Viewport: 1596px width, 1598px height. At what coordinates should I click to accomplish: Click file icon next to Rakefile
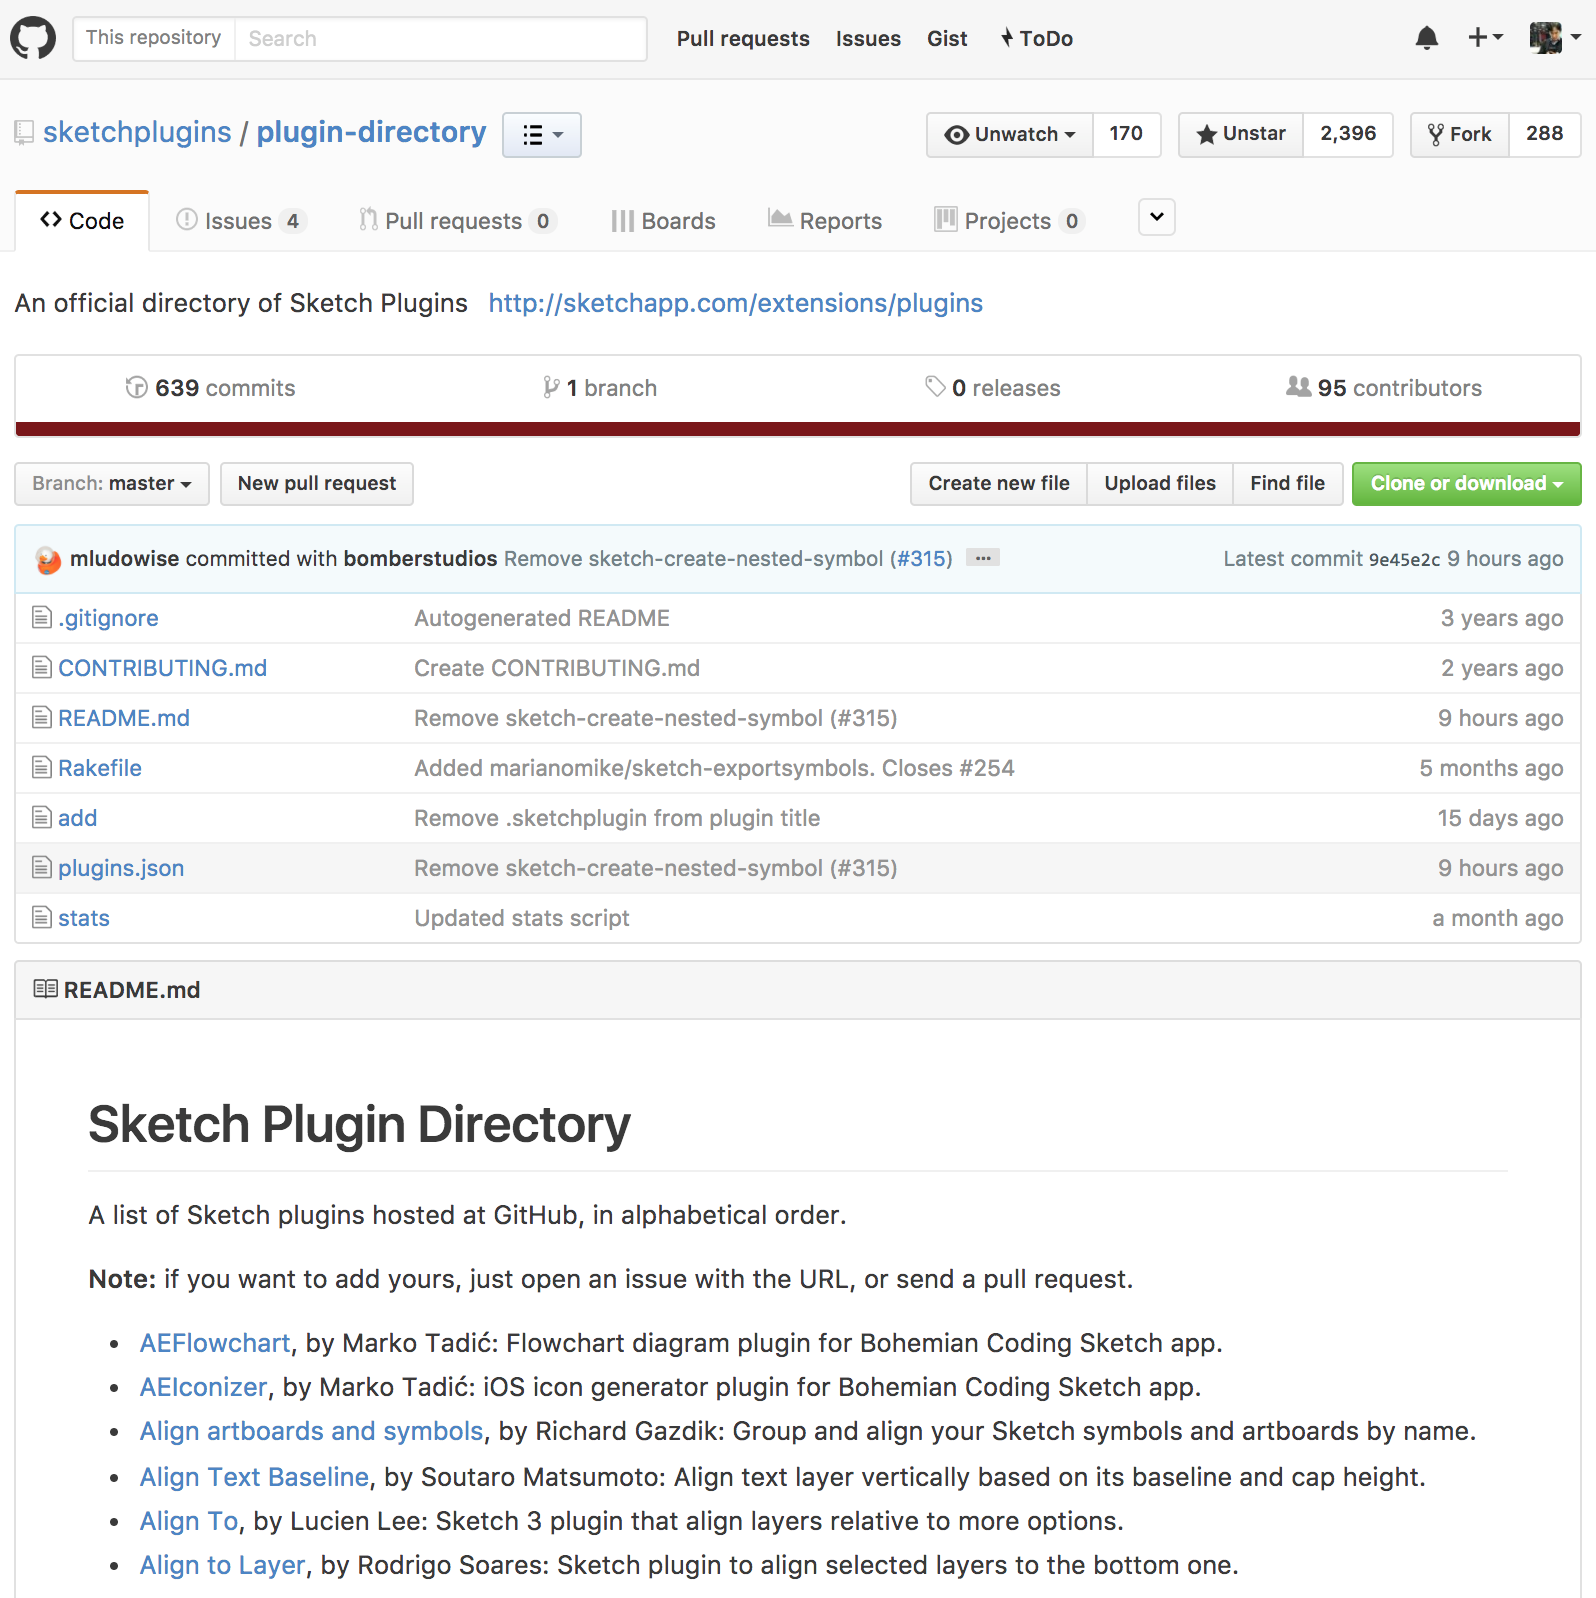(42, 767)
